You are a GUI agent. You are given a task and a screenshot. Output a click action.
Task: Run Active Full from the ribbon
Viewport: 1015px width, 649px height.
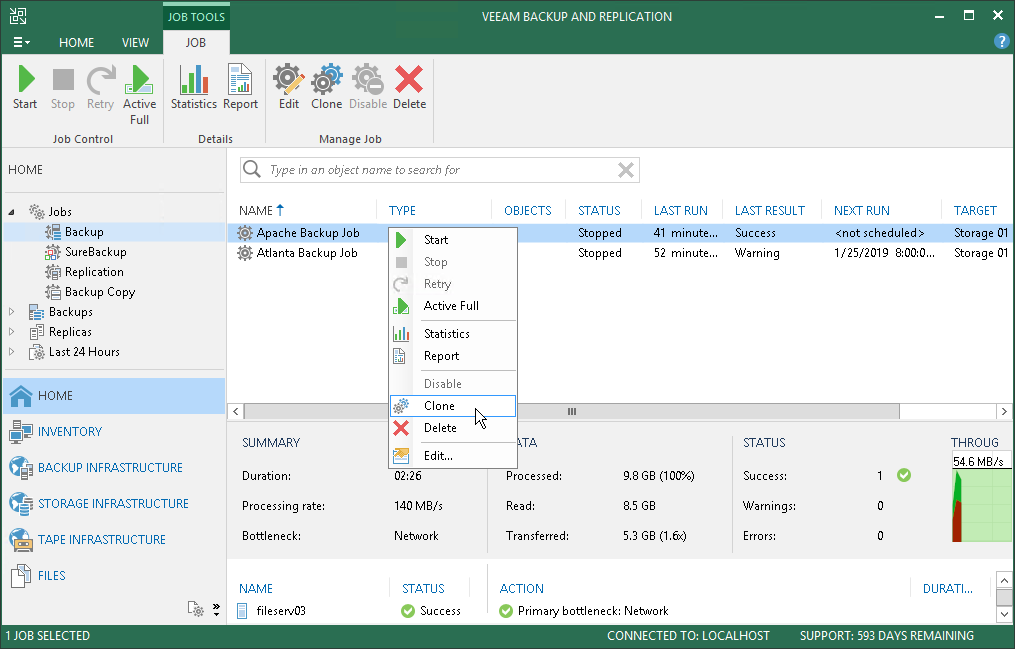(x=139, y=95)
